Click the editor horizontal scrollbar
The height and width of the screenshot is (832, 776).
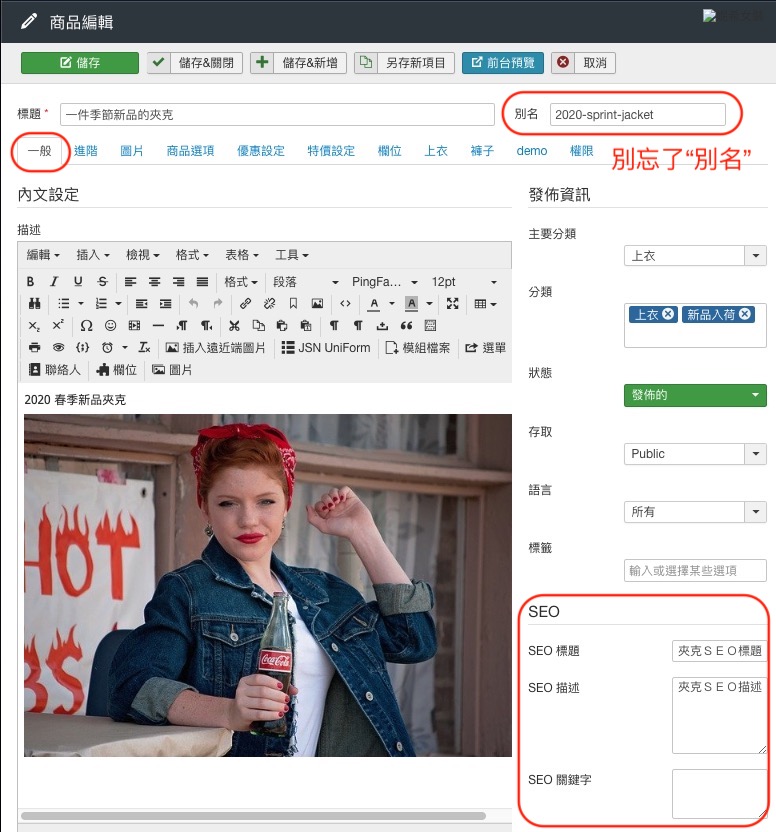[x=253, y=816]
